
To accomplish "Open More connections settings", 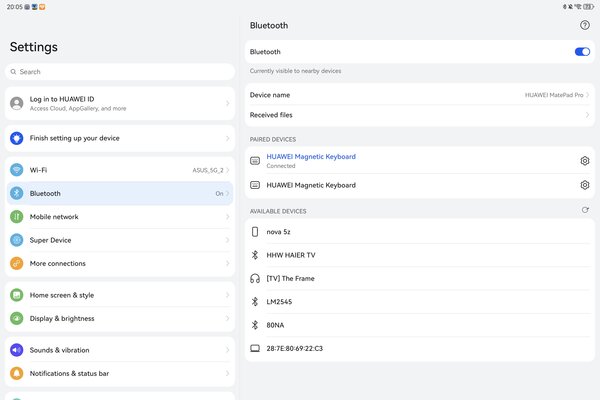I will 120,263.
